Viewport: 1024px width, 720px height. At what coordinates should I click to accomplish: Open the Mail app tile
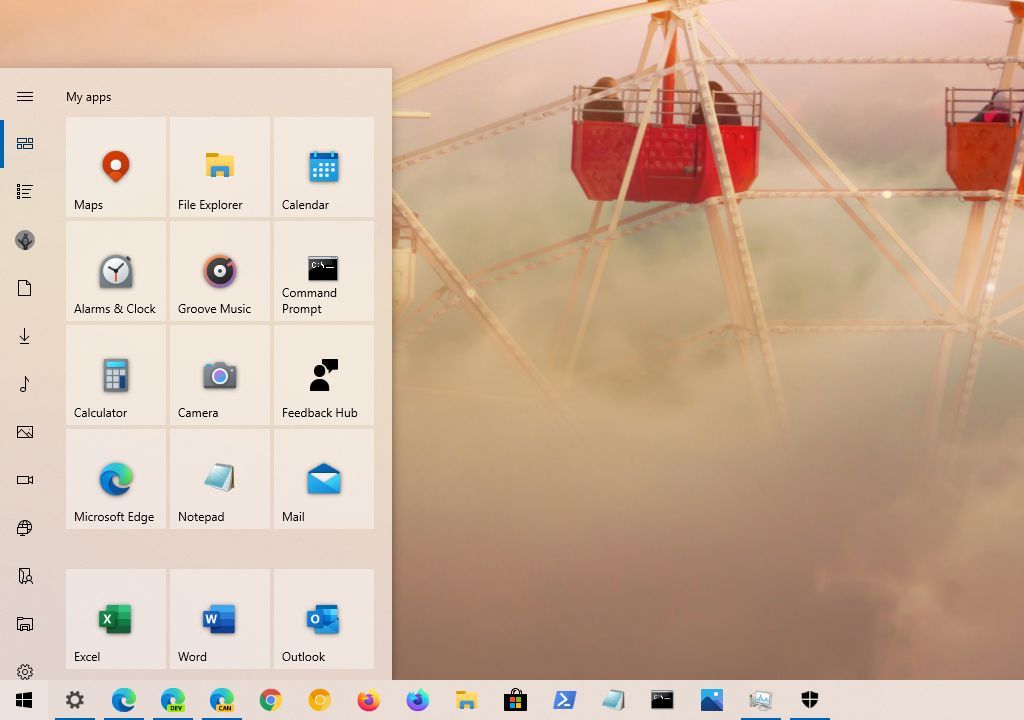pos(323,479)
